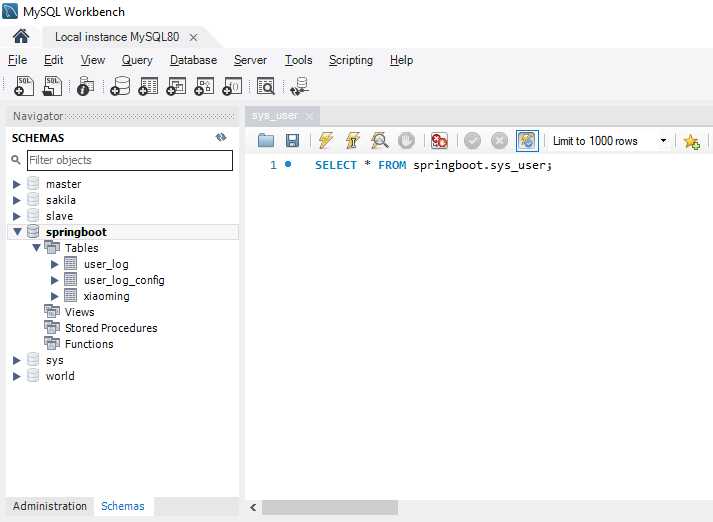
Task: Expand the user_log_config table
Action: point(55,280)
